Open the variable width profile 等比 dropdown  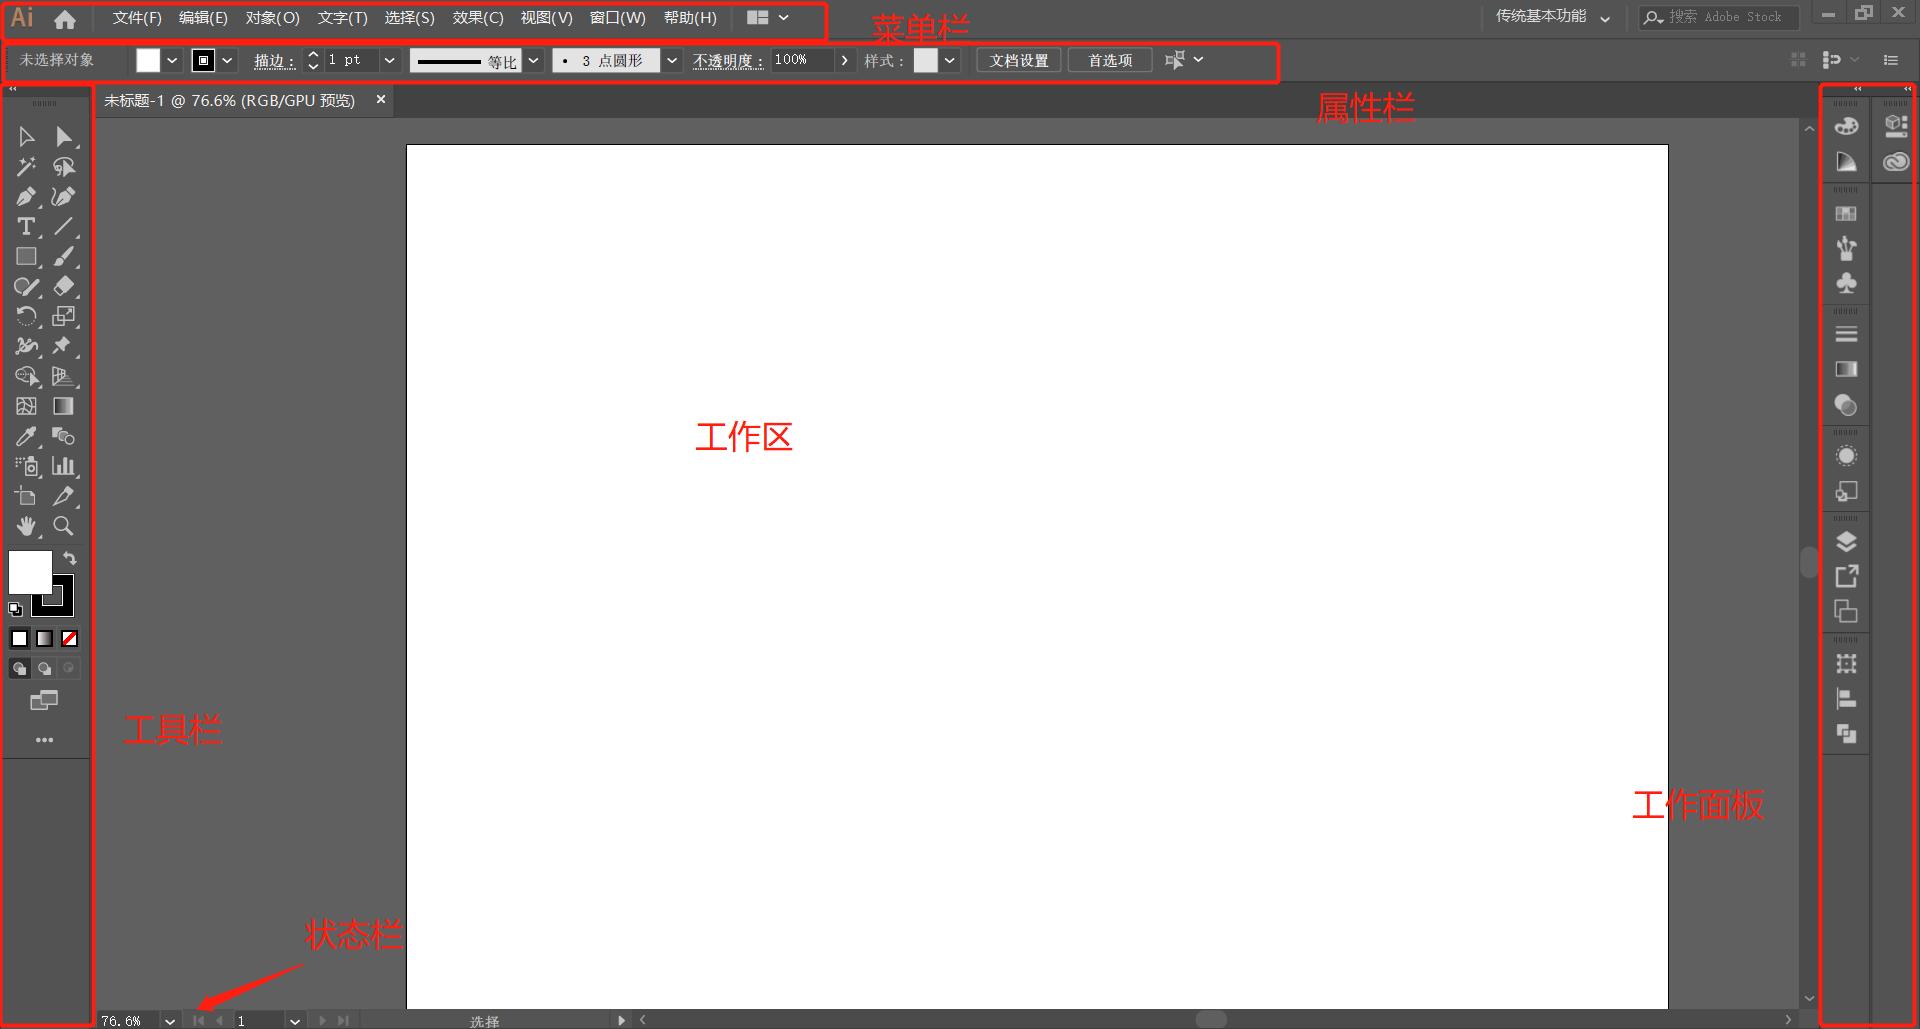[534, 61]
